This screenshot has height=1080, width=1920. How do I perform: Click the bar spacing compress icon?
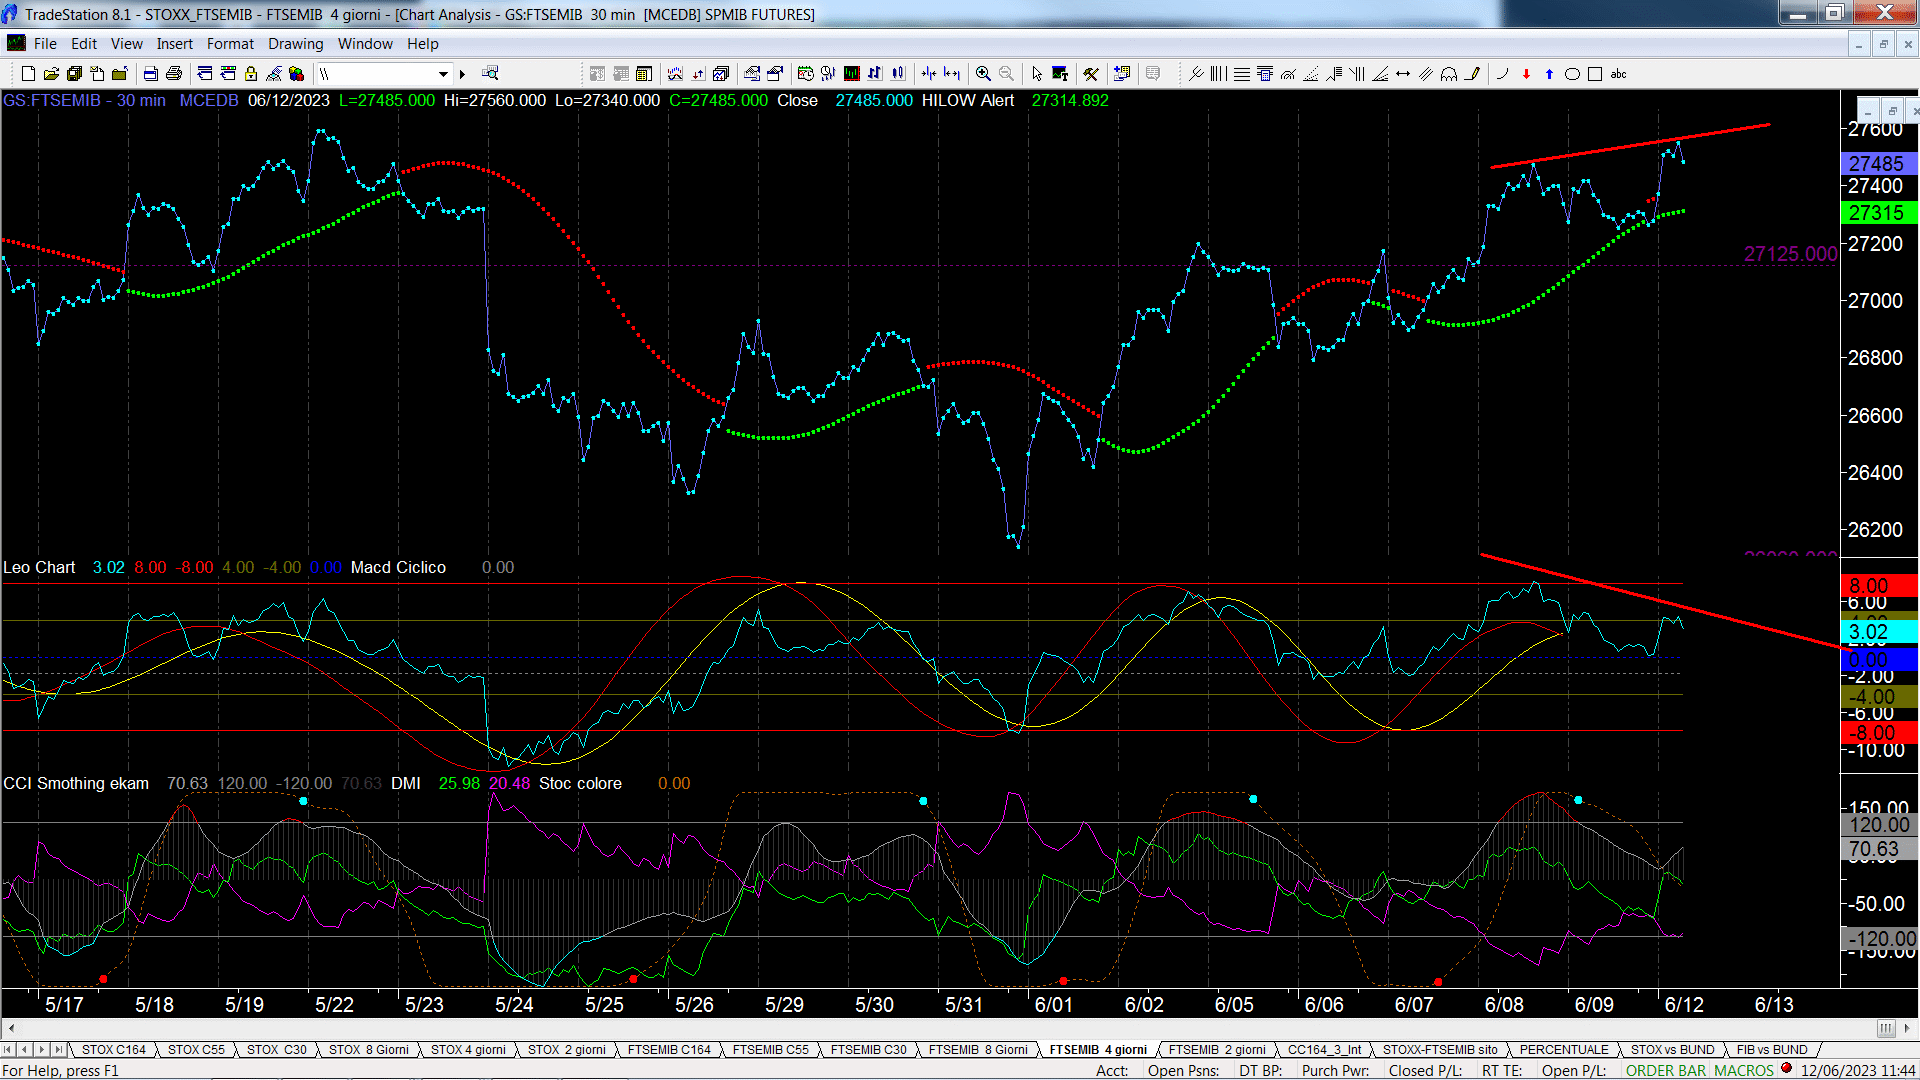(x=929, y=74)
